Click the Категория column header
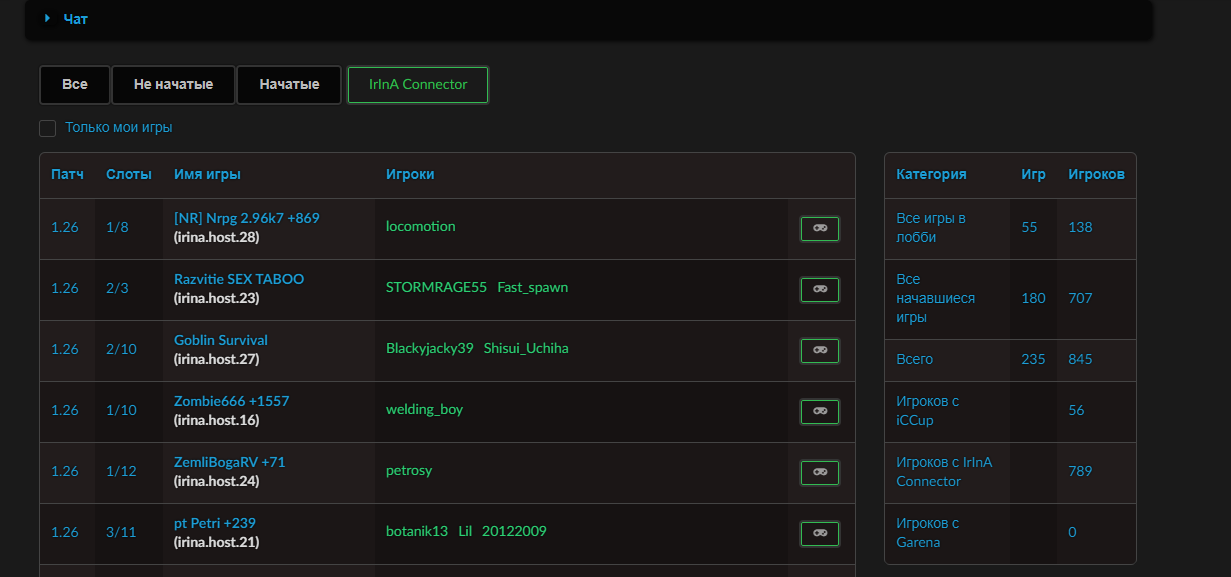Viewport: 1231px width, 577px height. coord(931,174)
